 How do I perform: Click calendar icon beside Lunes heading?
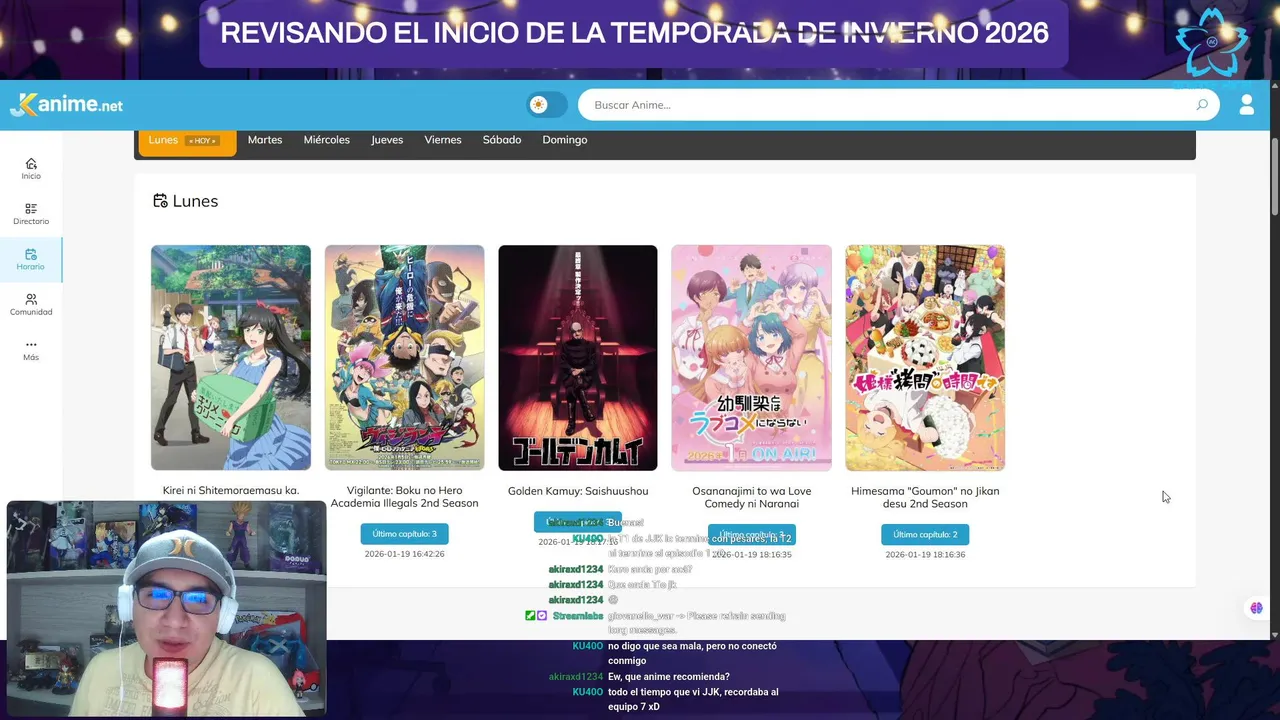tap(160, 201)
